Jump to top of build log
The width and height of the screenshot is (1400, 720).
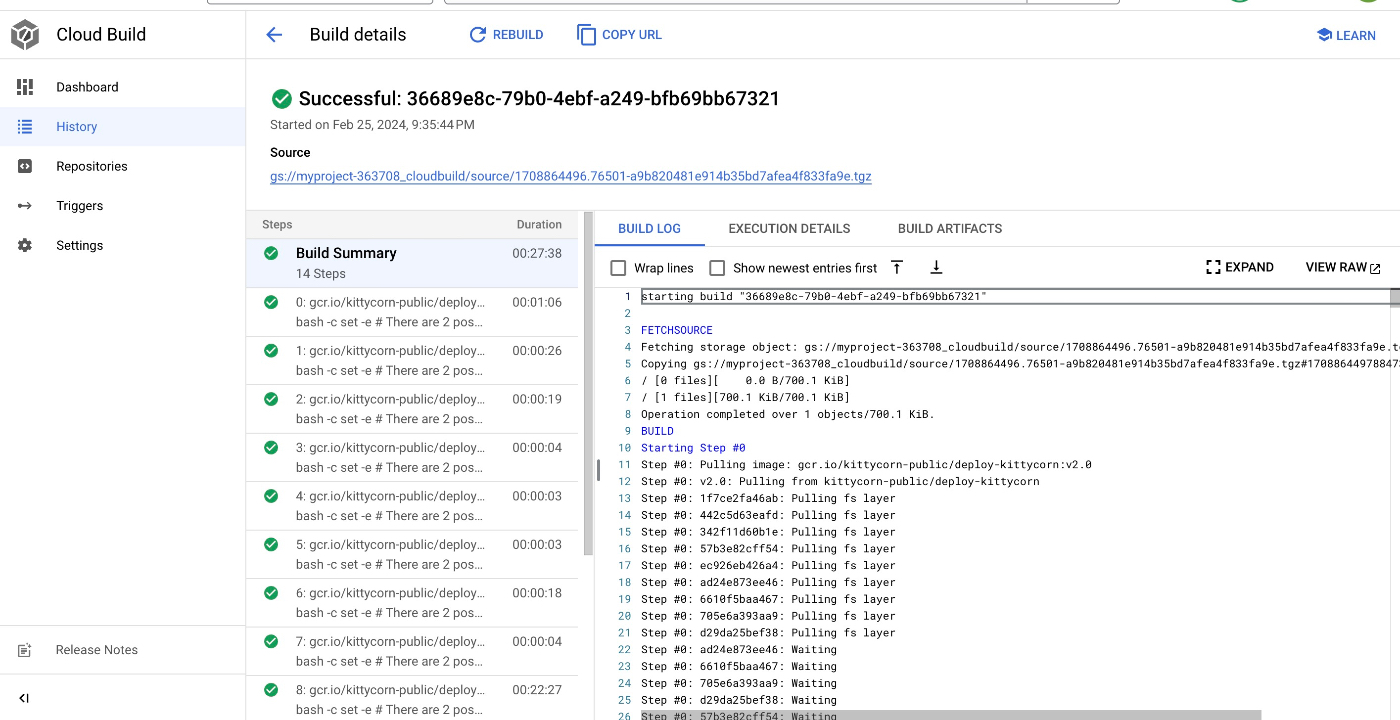pyautogui.click(x=897, y=267)
